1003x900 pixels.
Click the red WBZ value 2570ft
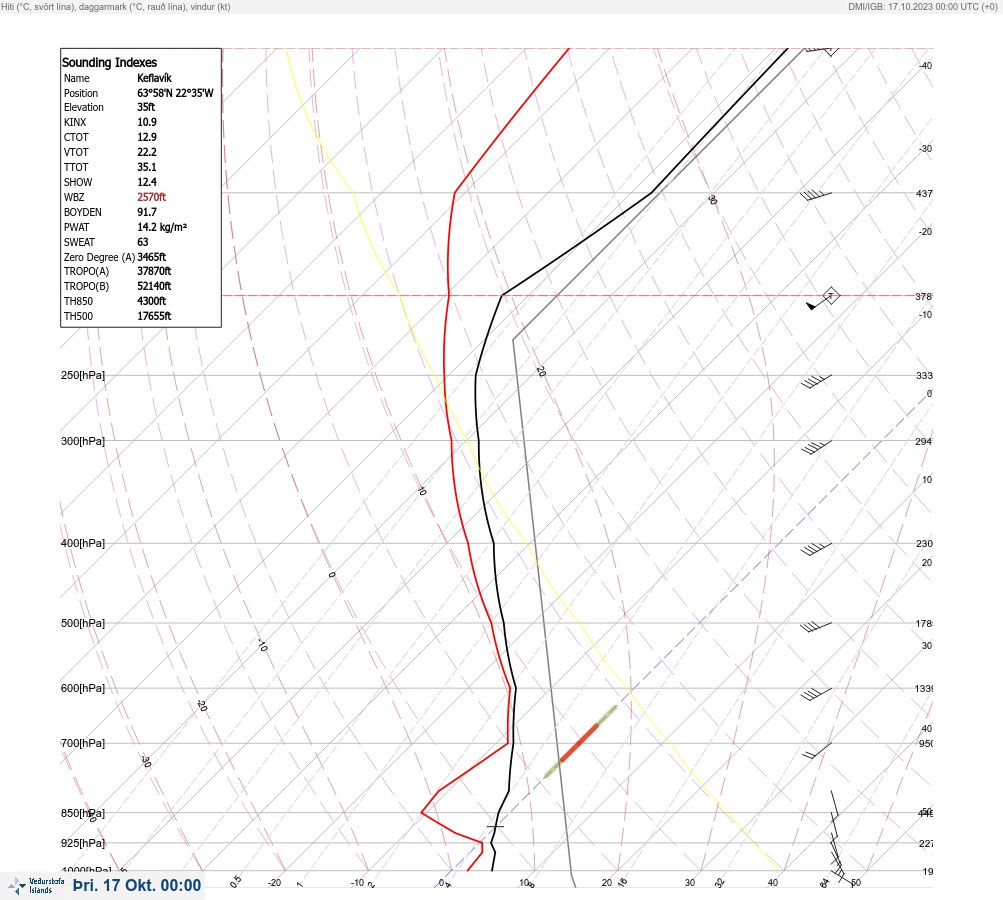(152, 197)
